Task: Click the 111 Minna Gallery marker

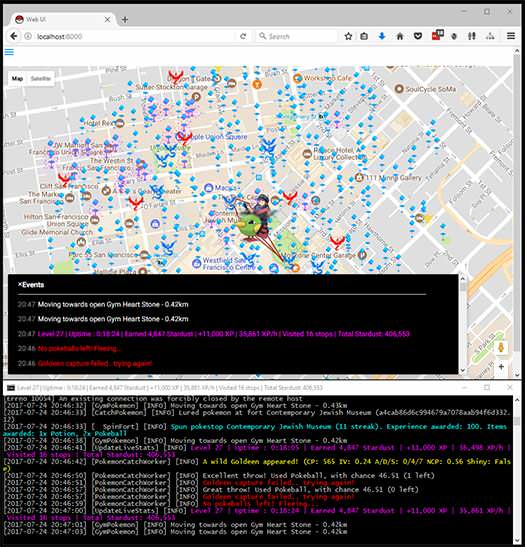Action: point(359,177)
